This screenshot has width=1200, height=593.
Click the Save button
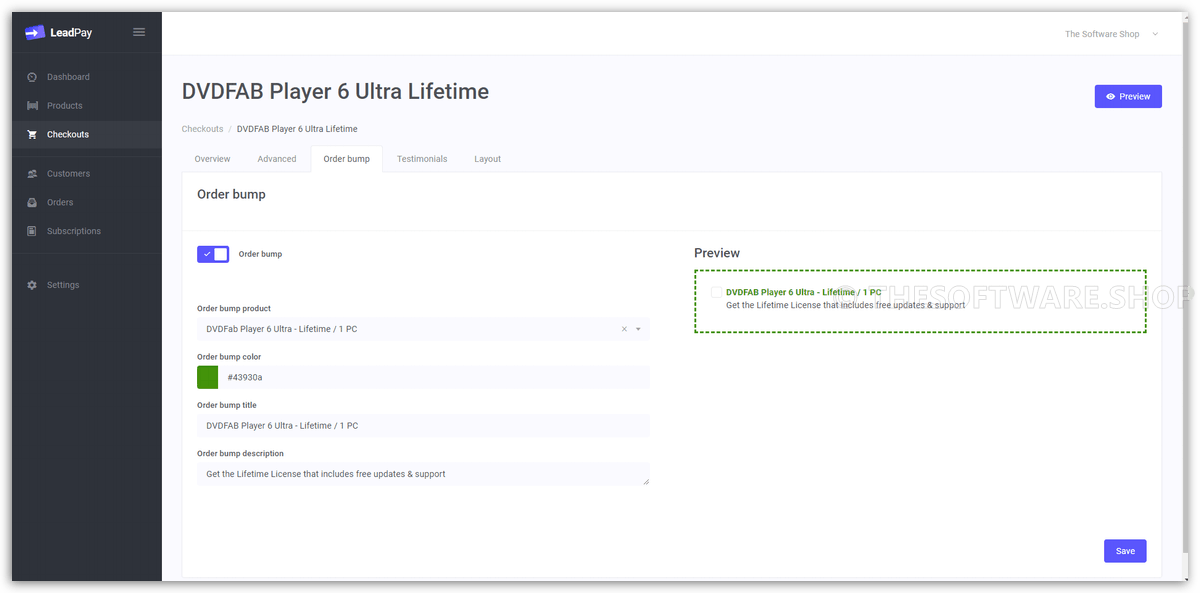coord(1125,551)
